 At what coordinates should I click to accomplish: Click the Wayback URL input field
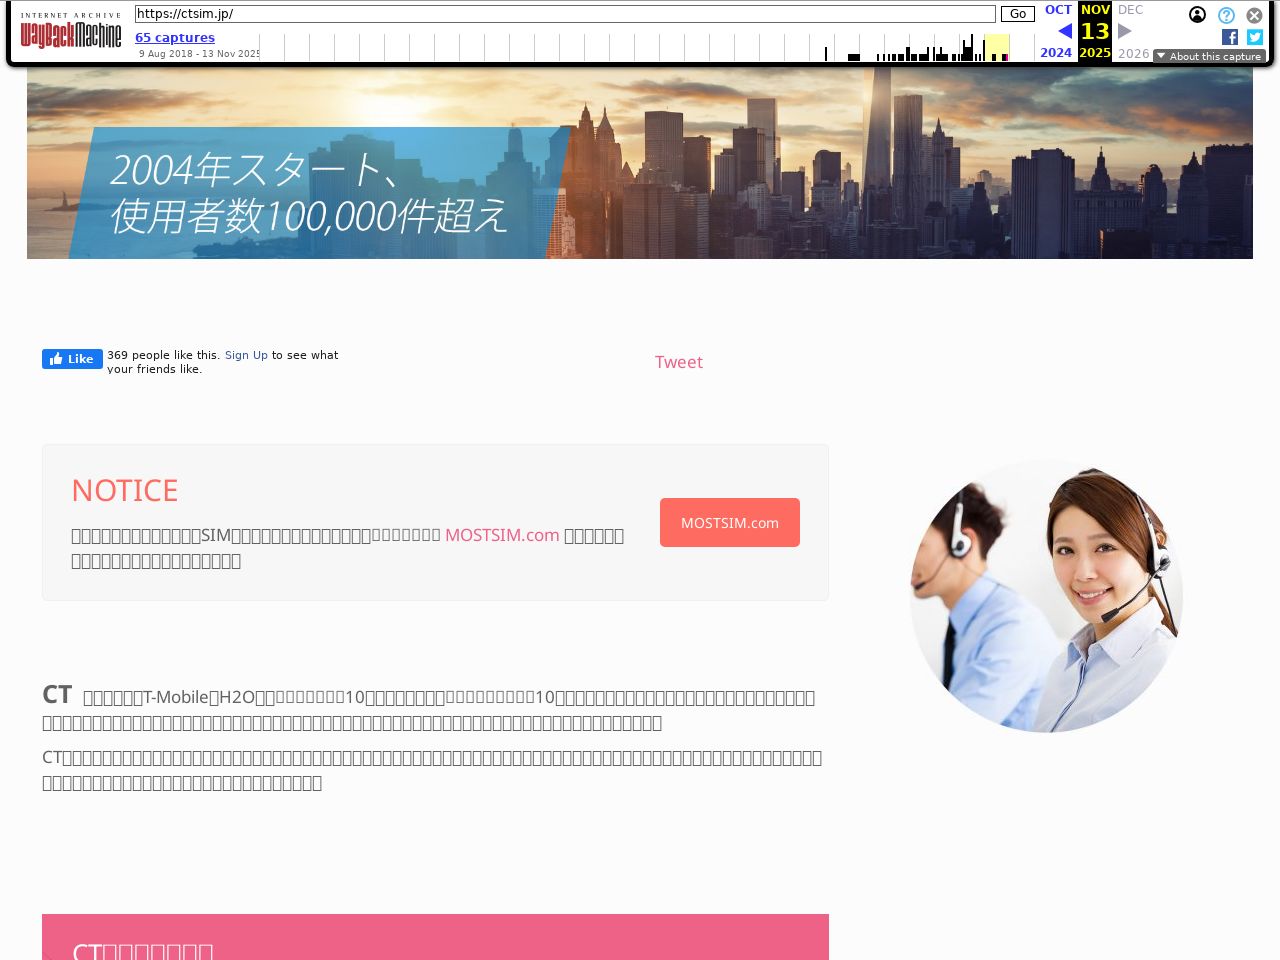pyautogui.click(x=565, y=14)
